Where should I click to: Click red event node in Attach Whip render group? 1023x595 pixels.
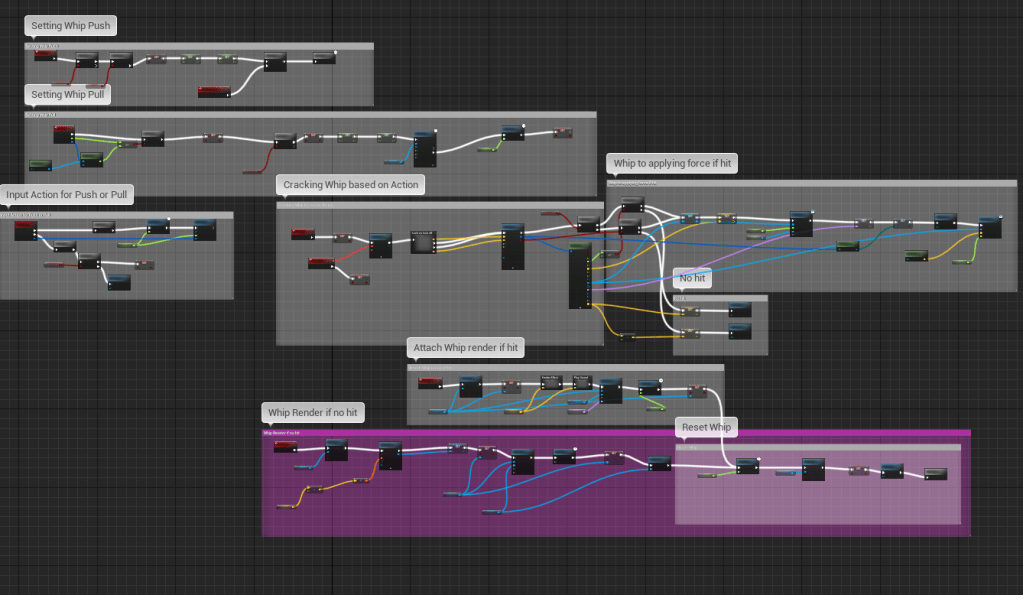pyautogui.click(x=427, y=382)
